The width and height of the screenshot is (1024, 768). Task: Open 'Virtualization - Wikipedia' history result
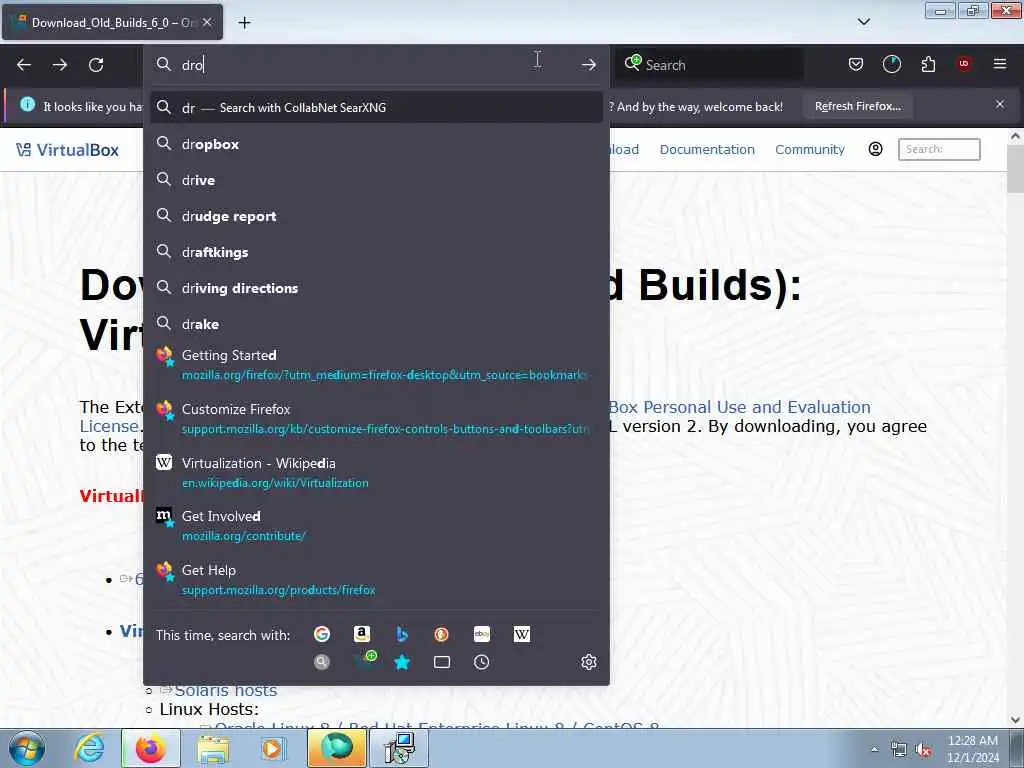(376, 472)
